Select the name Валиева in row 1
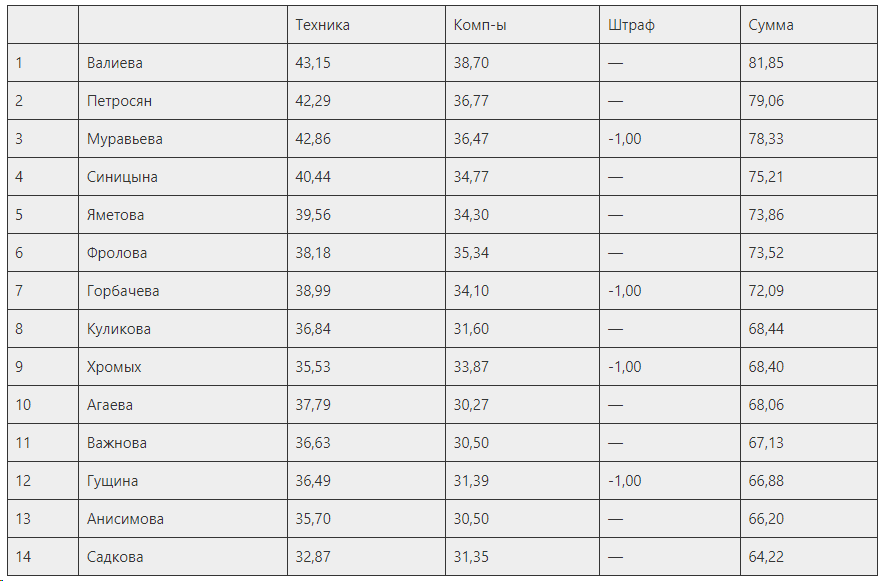Image resolution: width=879 pixels, height=581 pixels. click(114, 63)
